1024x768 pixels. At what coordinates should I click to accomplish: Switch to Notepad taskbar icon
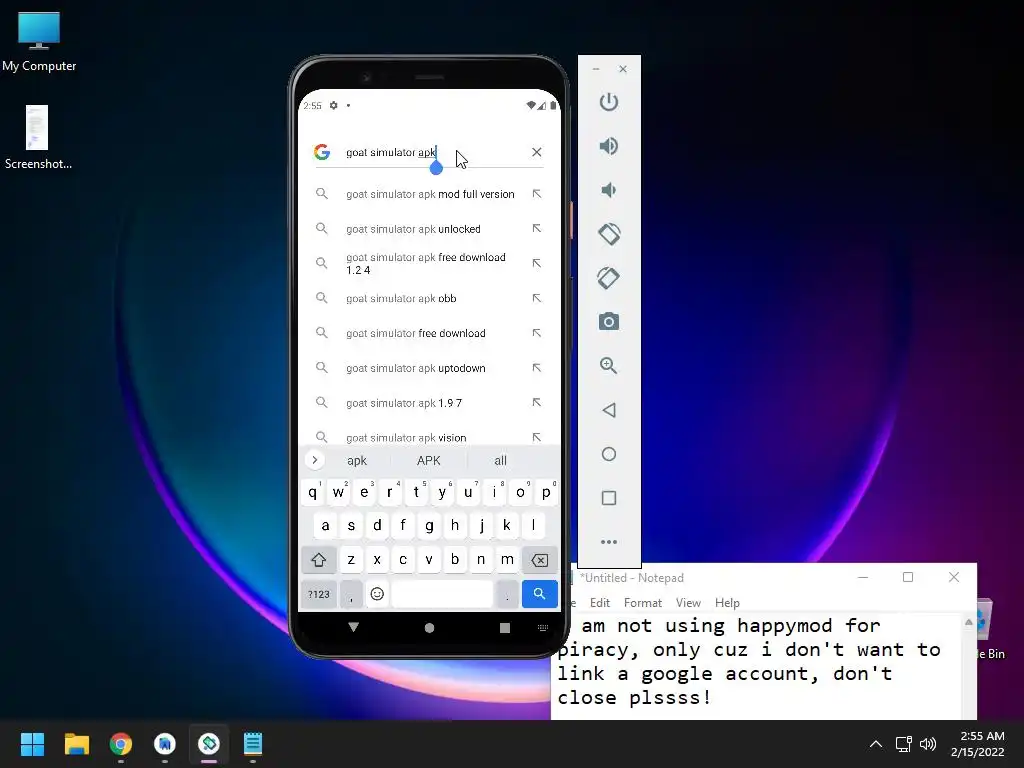[x=253, y=744]
